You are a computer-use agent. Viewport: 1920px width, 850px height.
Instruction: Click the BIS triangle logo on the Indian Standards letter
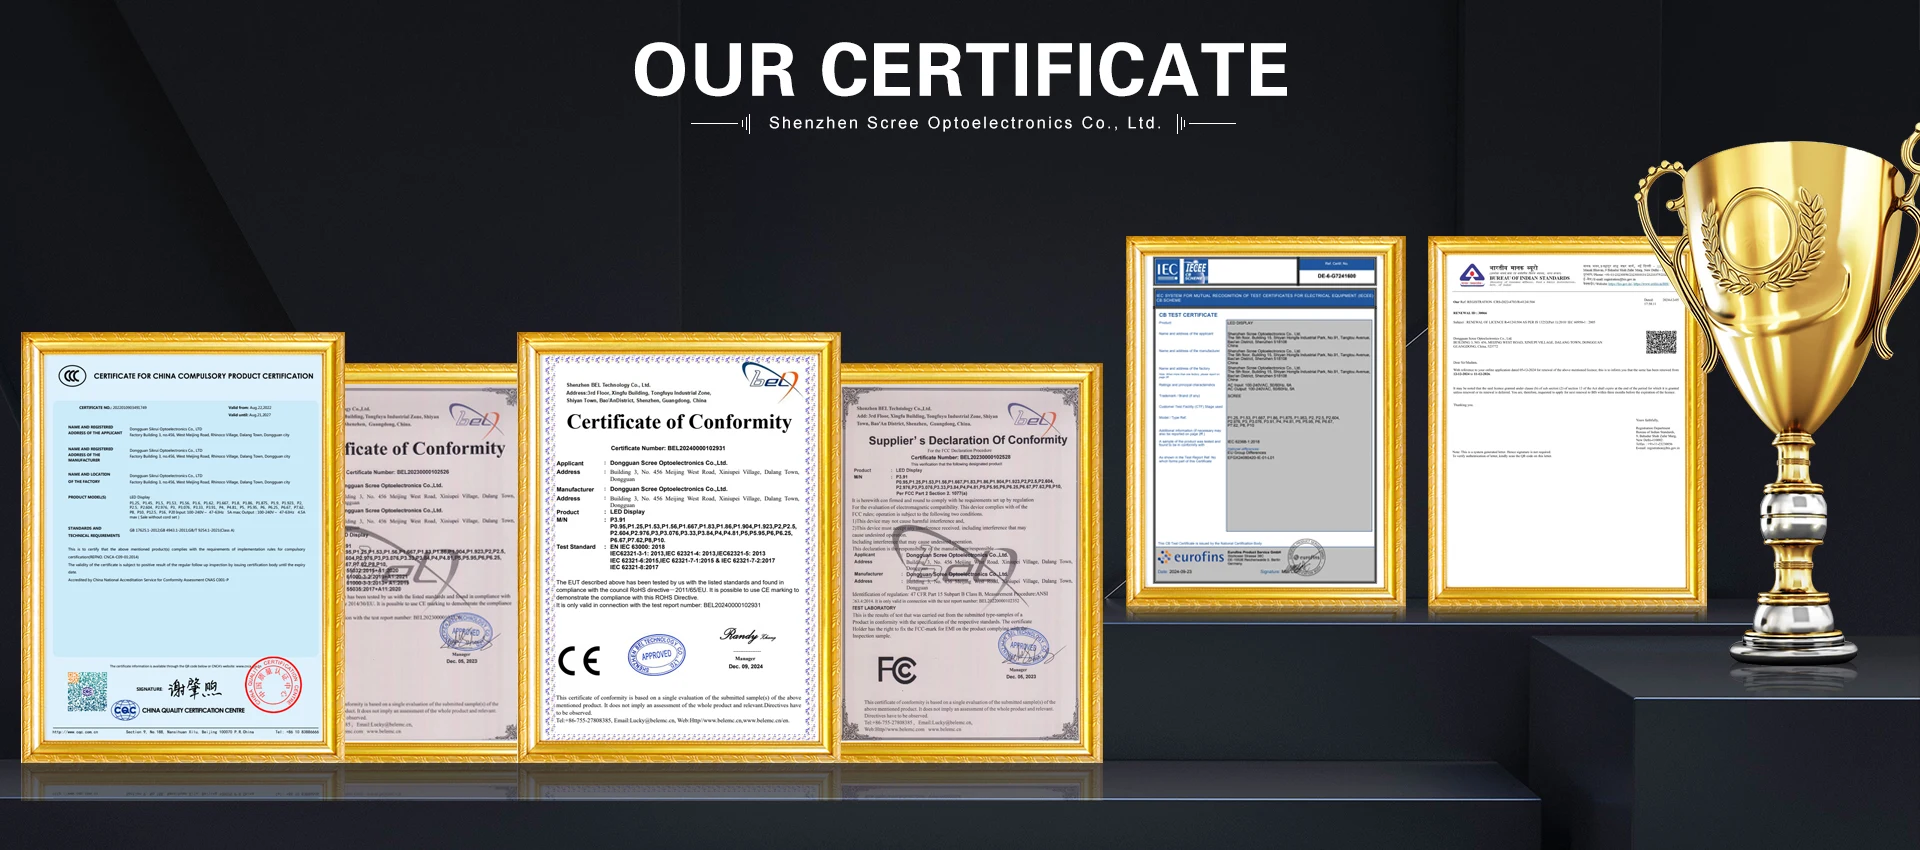click(x=1471, y=274)
